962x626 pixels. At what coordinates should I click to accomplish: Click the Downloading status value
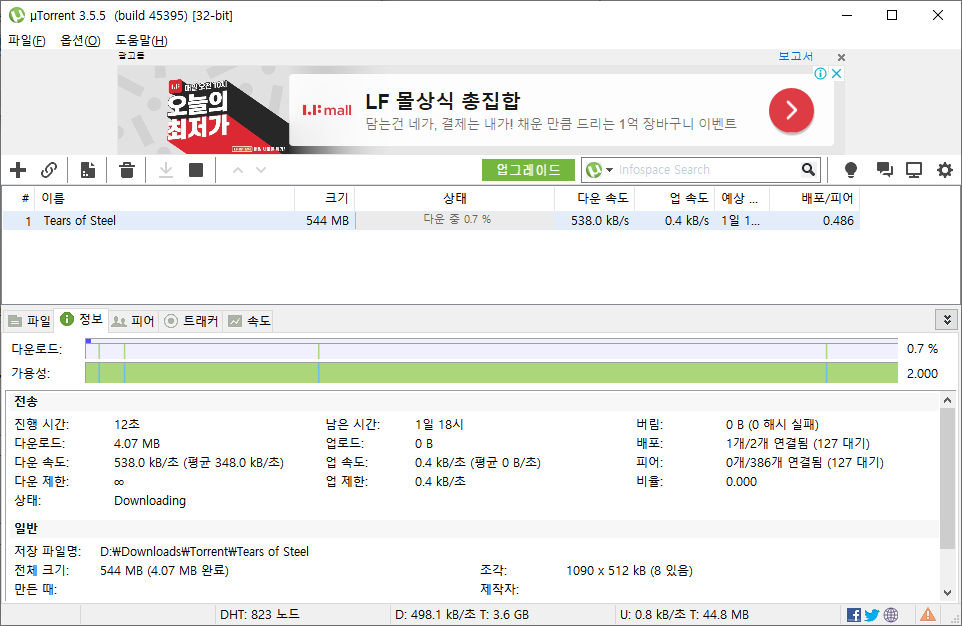(150, 501)
